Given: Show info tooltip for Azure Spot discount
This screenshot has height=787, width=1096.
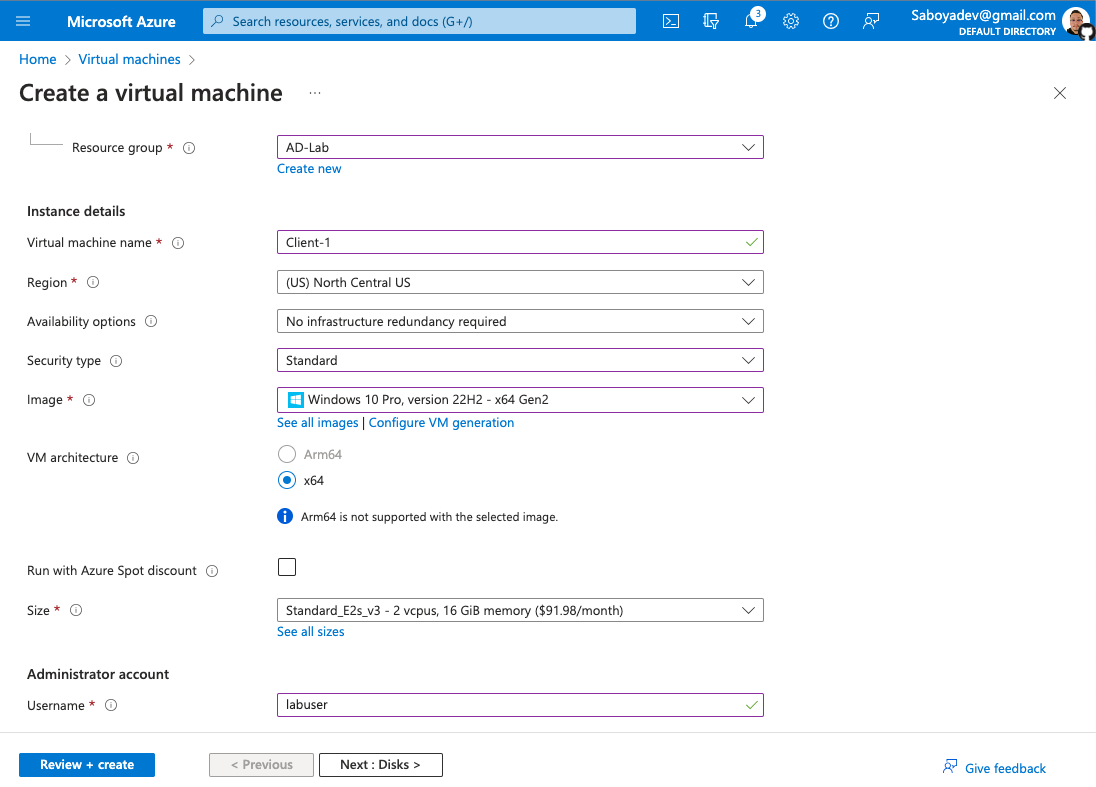Looking at the screenshot, I should pyautogui.click(x=212, y=571).
